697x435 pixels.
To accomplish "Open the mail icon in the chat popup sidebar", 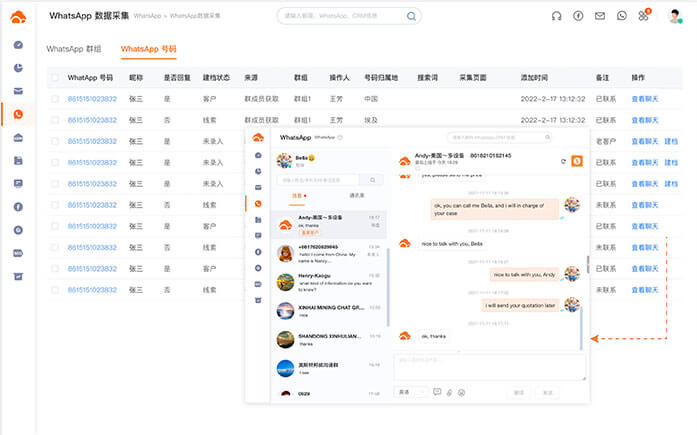I will (x=258, y=188).
